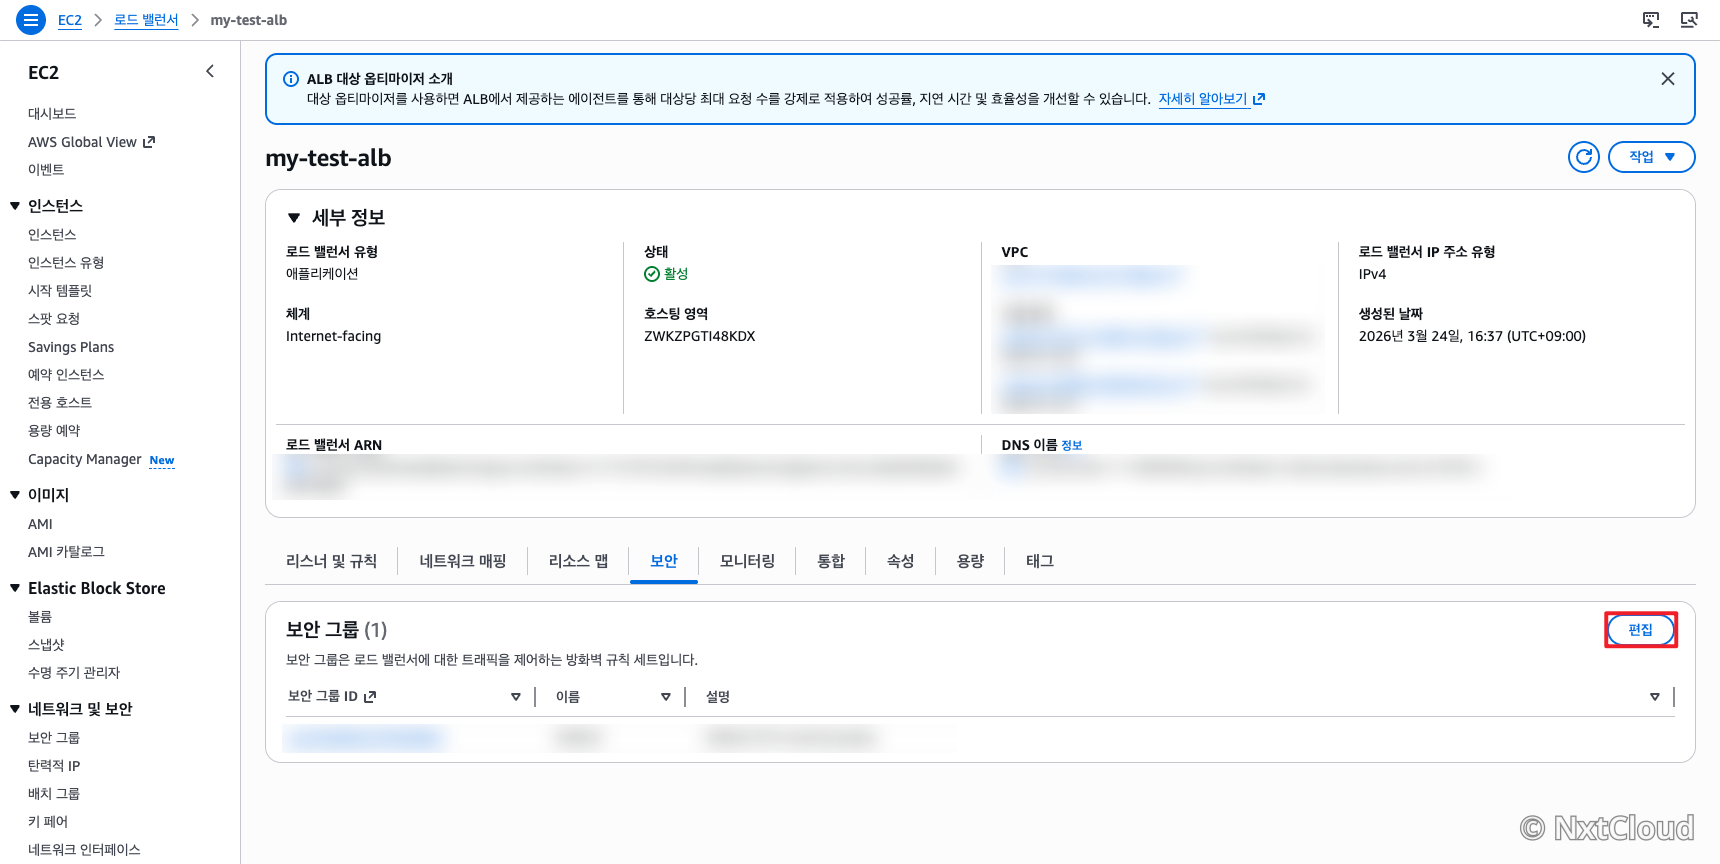Open 전용 호스트 in the sidebar
1720x864 pixels.
pyautogui.click(x=60, y=403)
